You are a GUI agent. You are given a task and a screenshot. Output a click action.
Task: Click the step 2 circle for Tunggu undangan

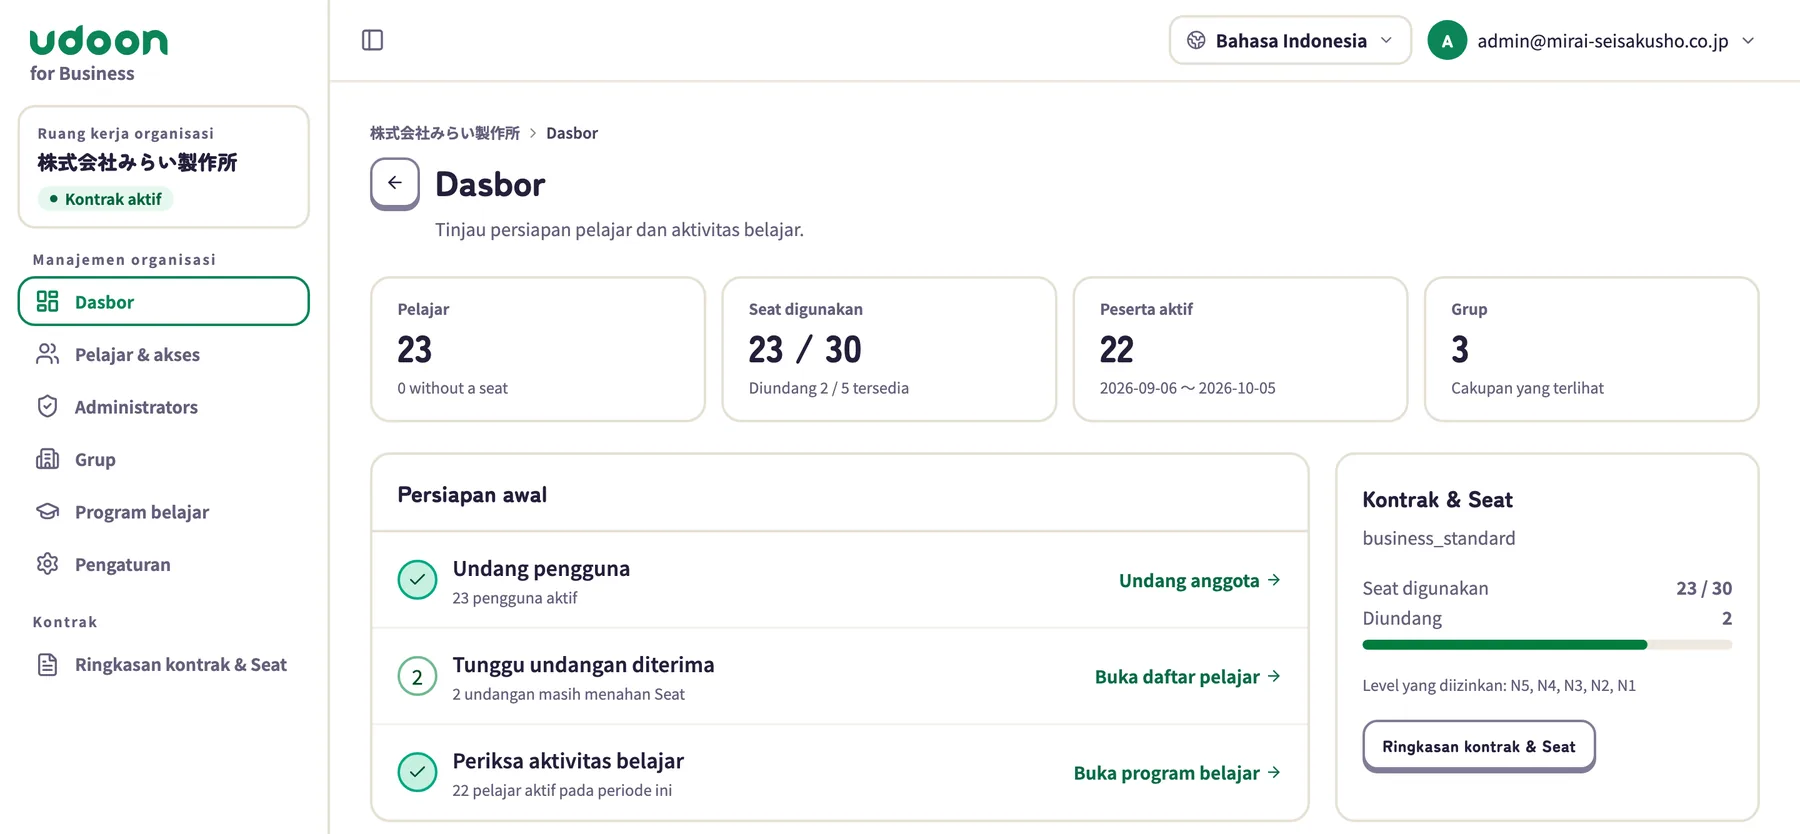tap(417, 677)
